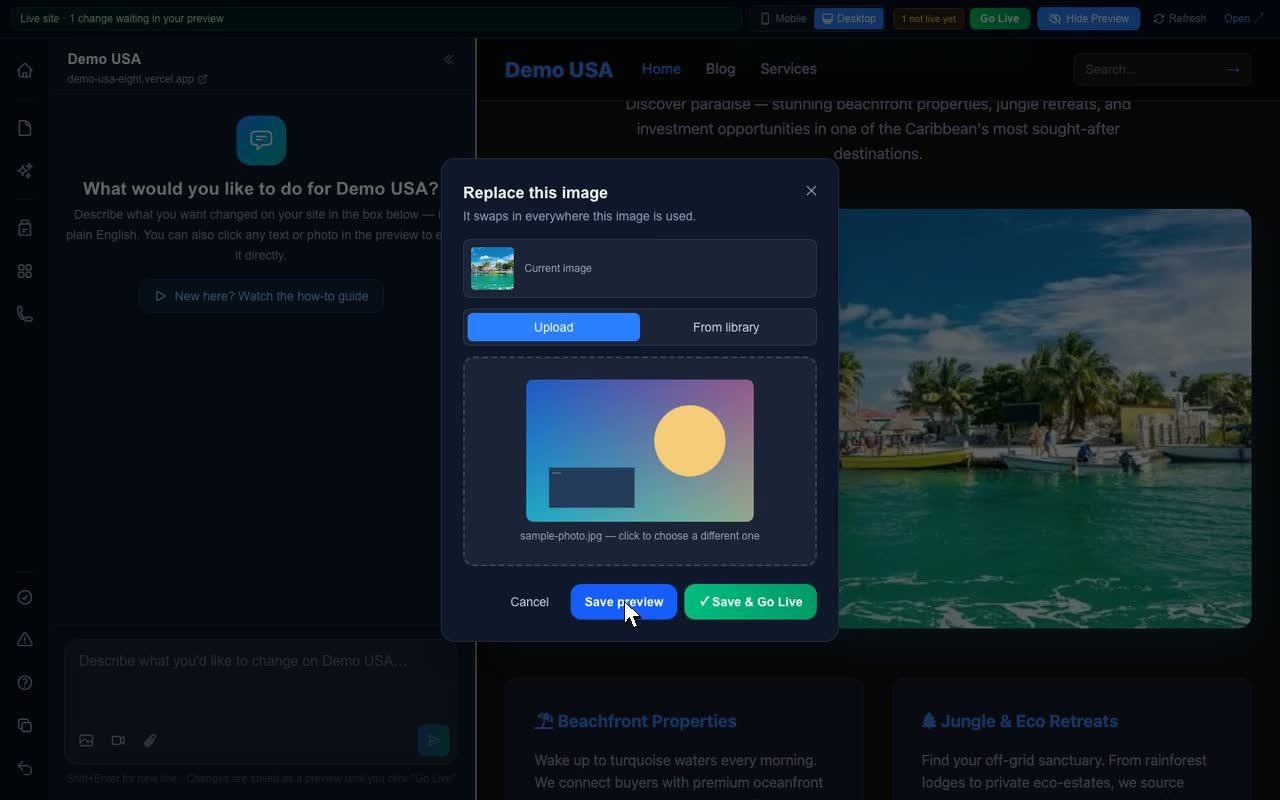Submit the site search arrow

[1233, 69]
